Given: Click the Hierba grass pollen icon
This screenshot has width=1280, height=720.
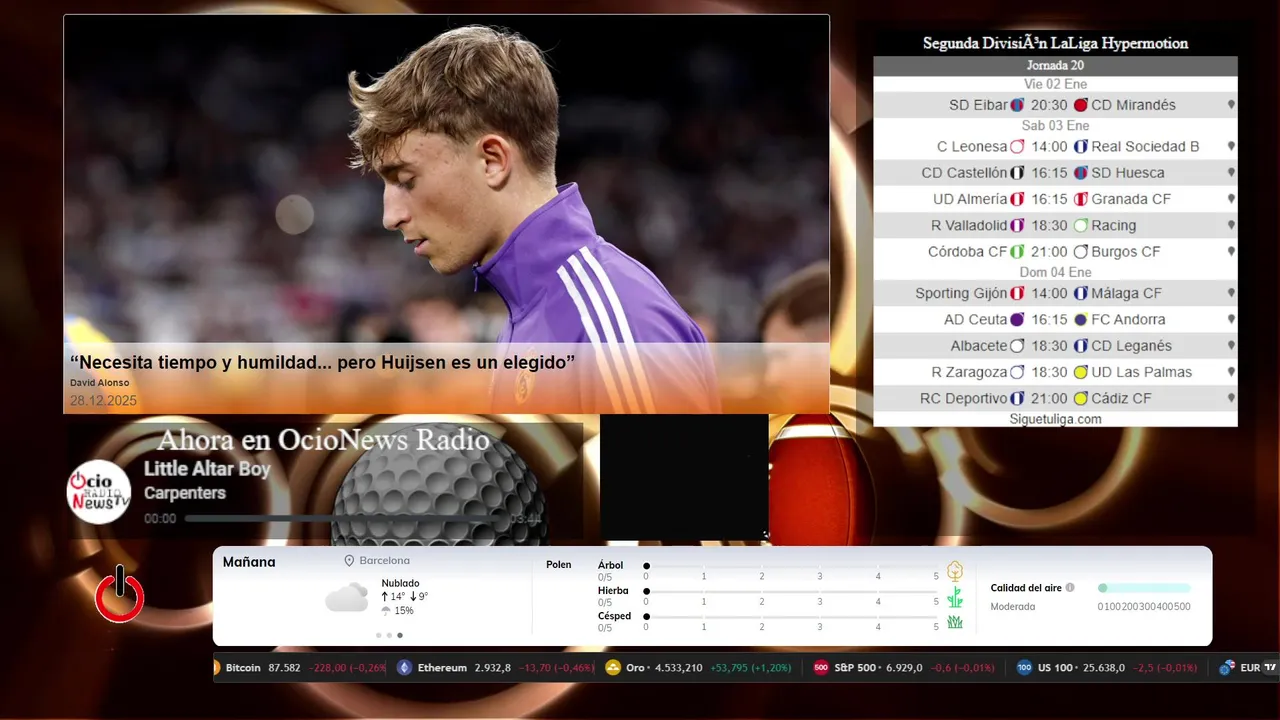Looking at the screenshot, I should [955, 597].
